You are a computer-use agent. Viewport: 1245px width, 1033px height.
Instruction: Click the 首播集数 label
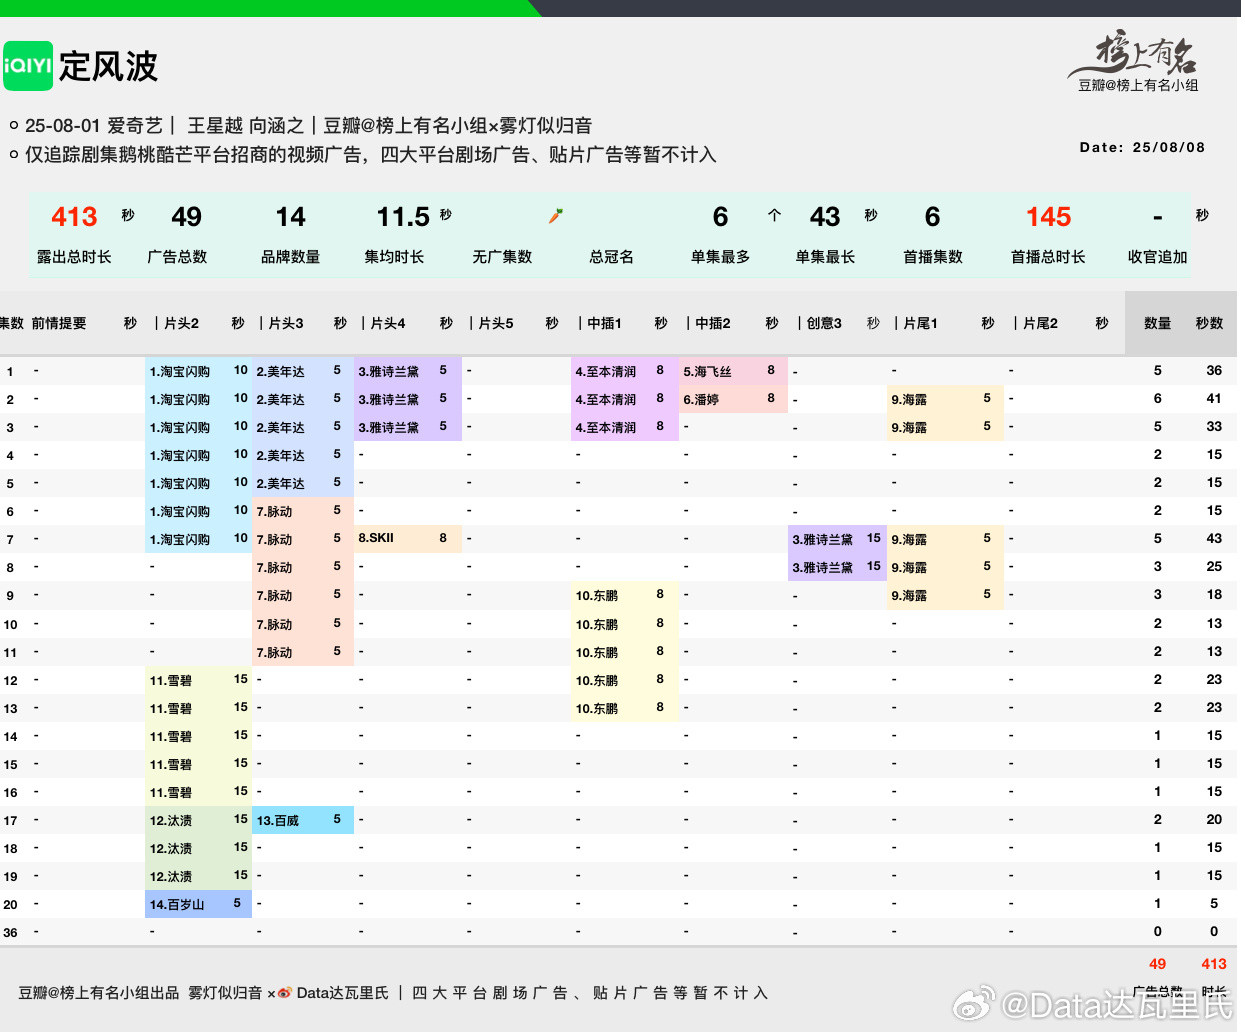click(x=933, y=257)
